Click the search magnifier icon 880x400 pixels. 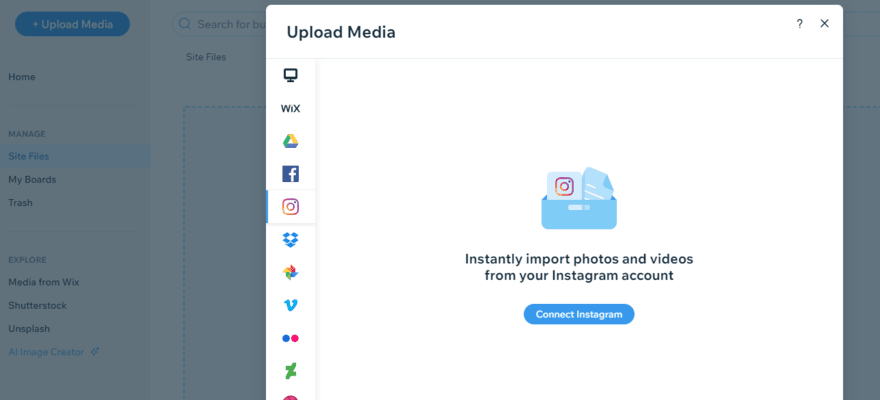click(185, 24)
